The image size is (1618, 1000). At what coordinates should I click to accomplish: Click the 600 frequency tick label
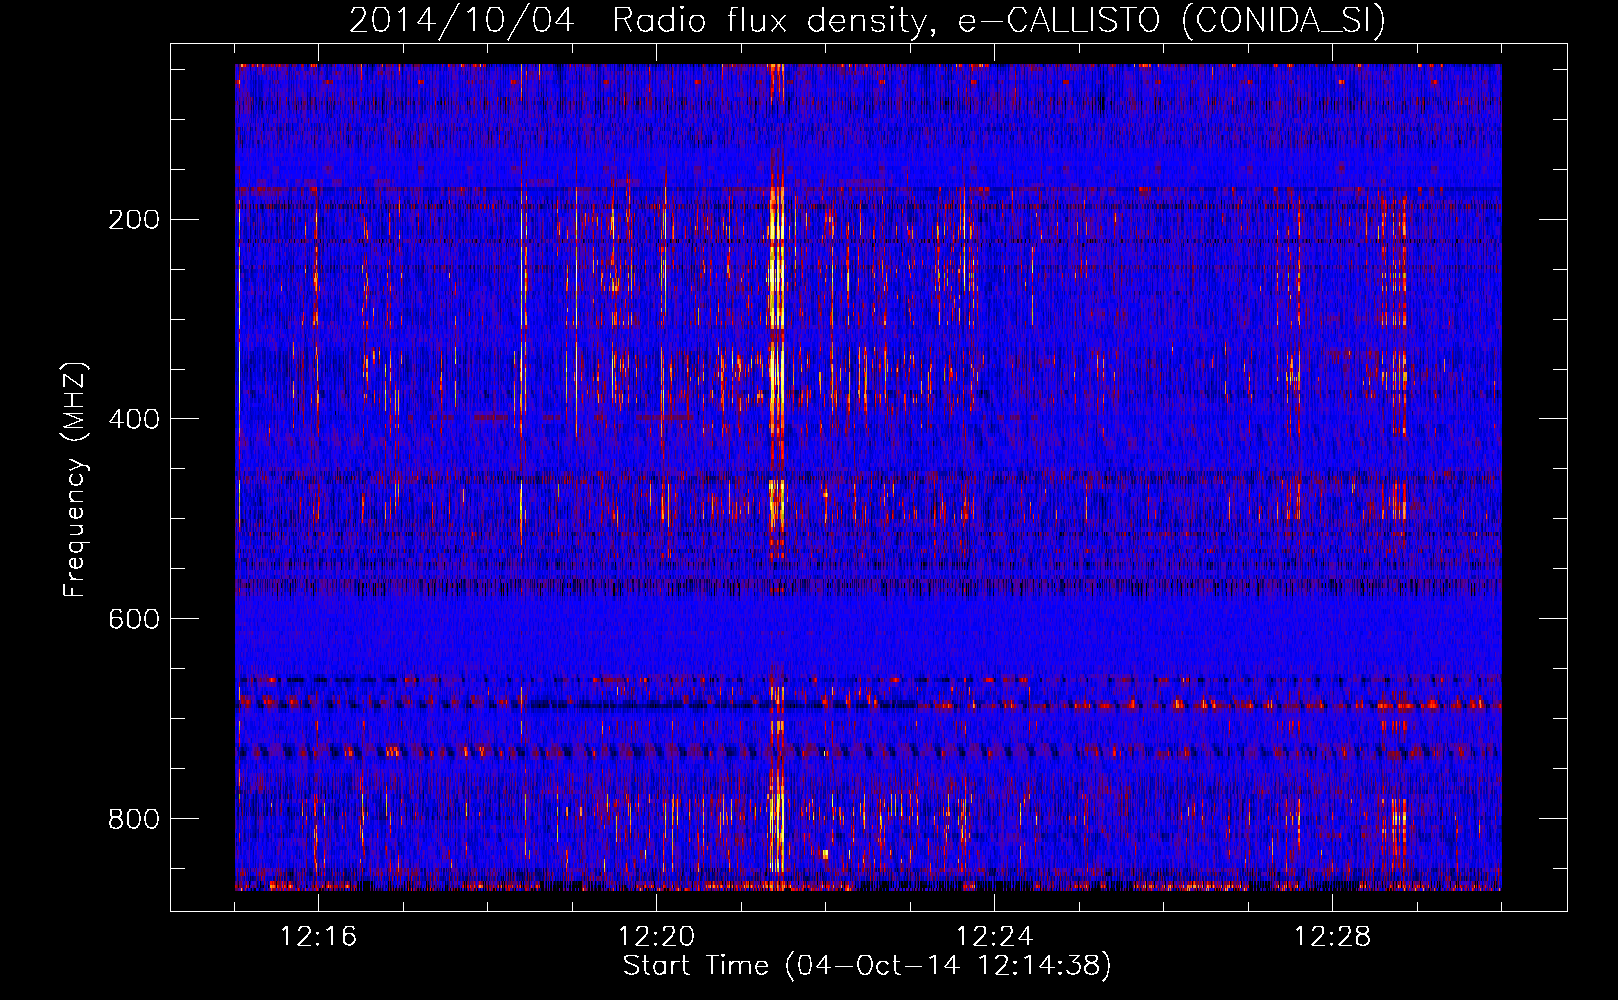134,619
